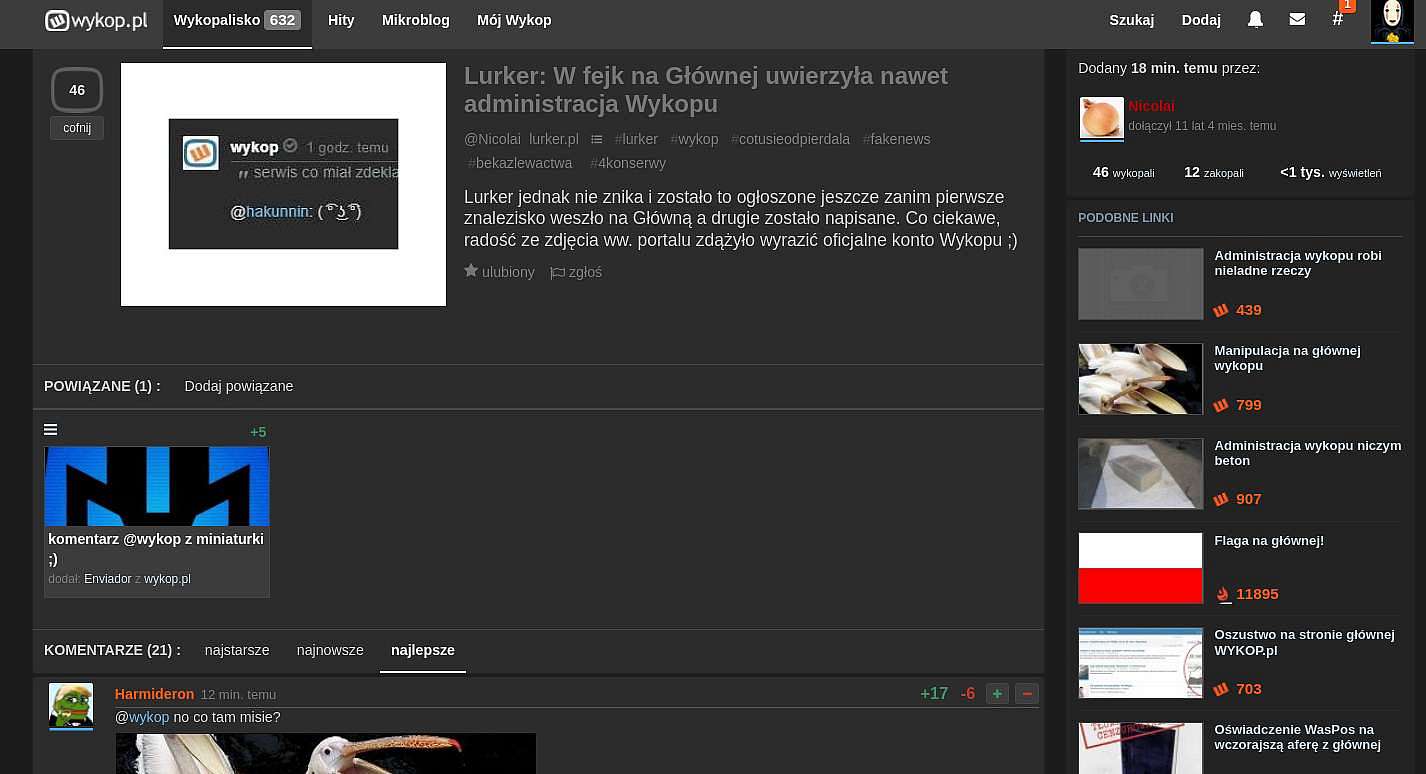Screen dimensions: 1426x774
Task: Sort comments by najnowsze
Action: coord(330,650)
